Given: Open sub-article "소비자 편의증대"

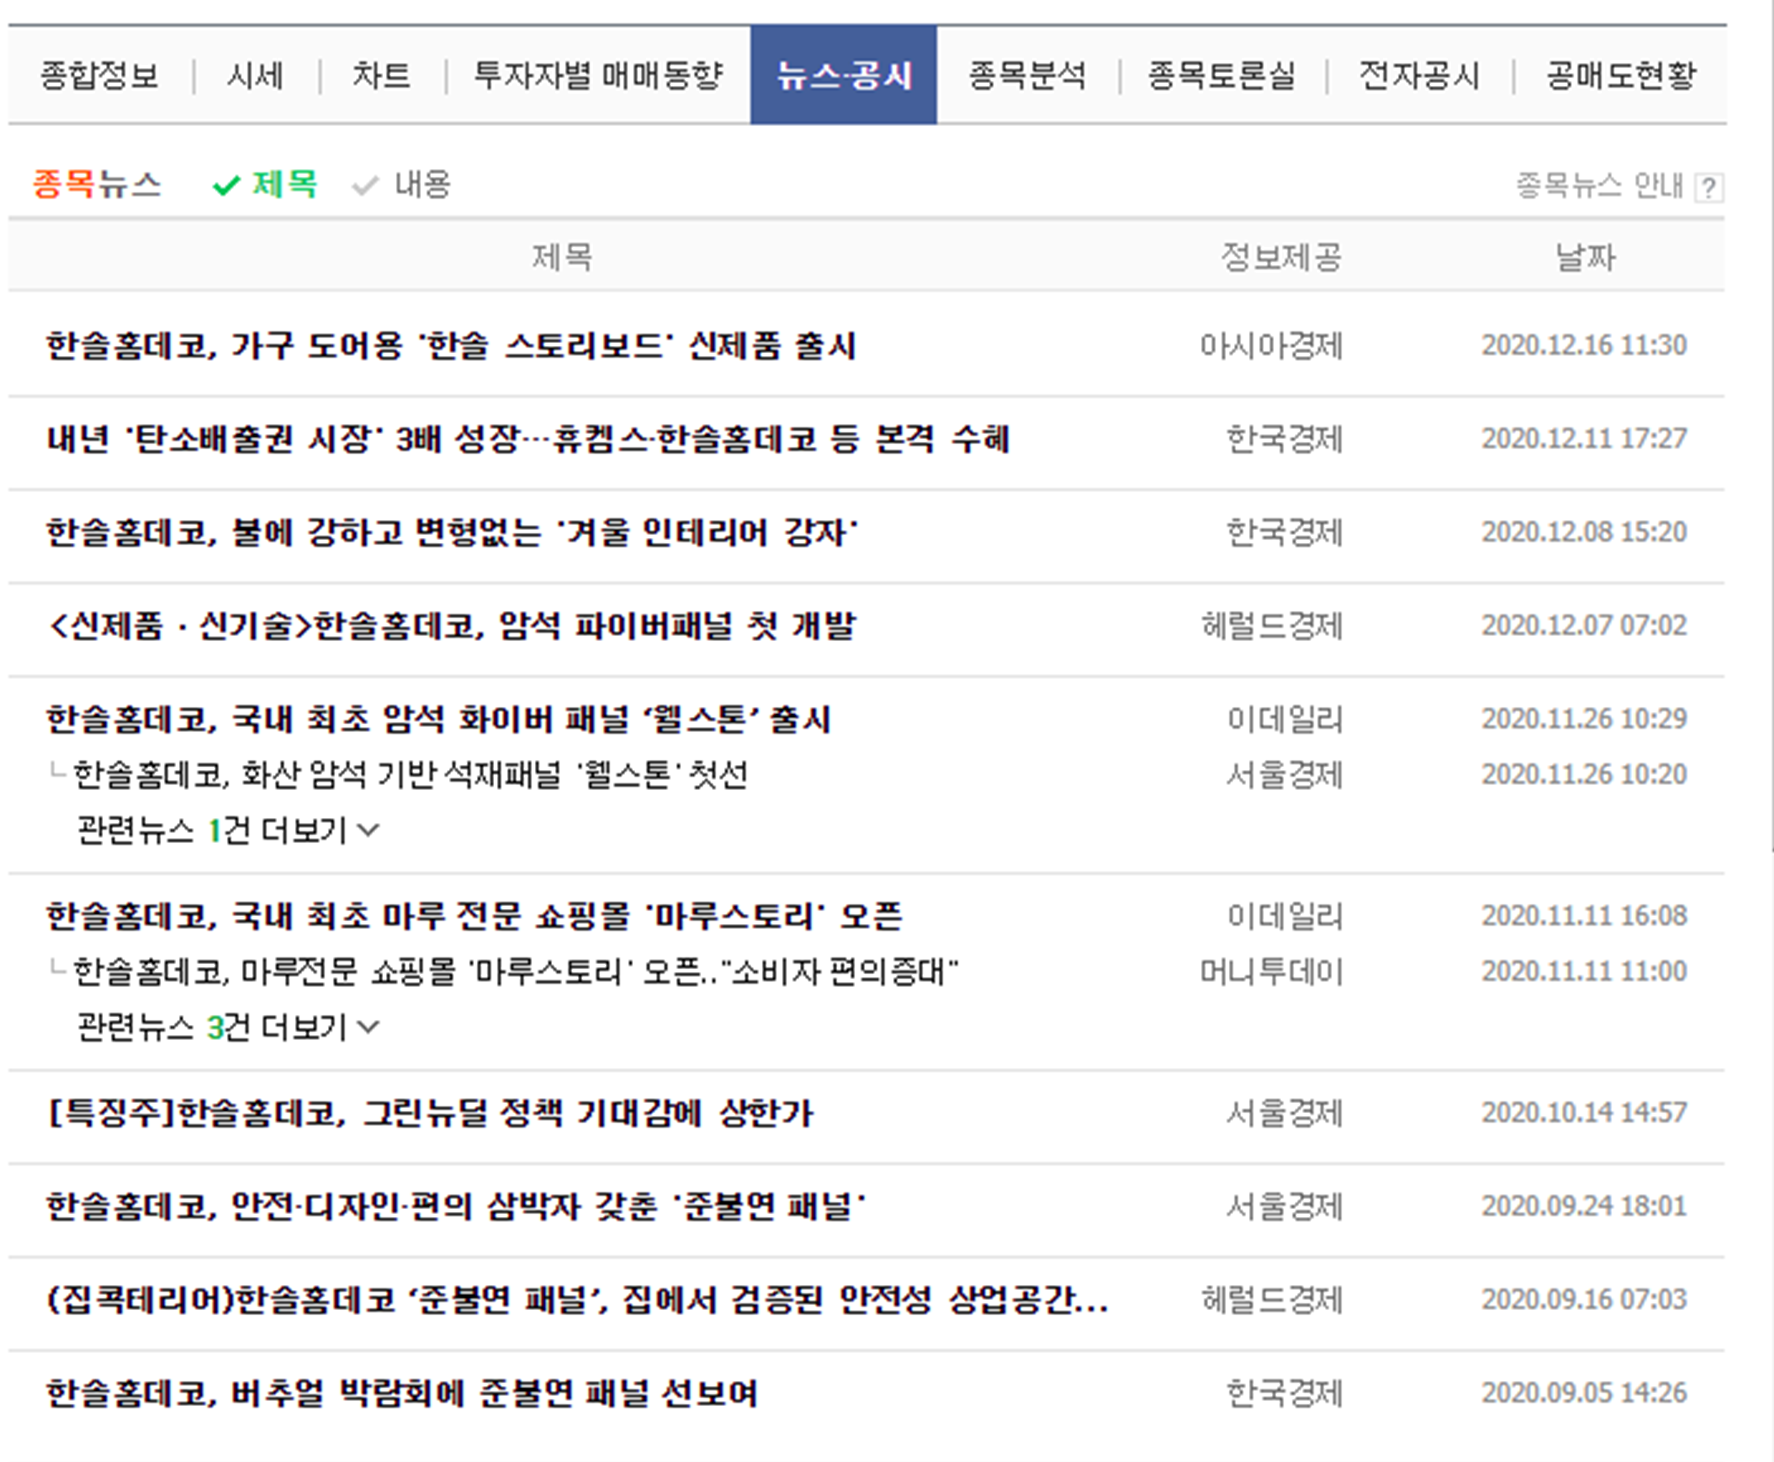Looking at the screenshot, I should coord(516,971).
